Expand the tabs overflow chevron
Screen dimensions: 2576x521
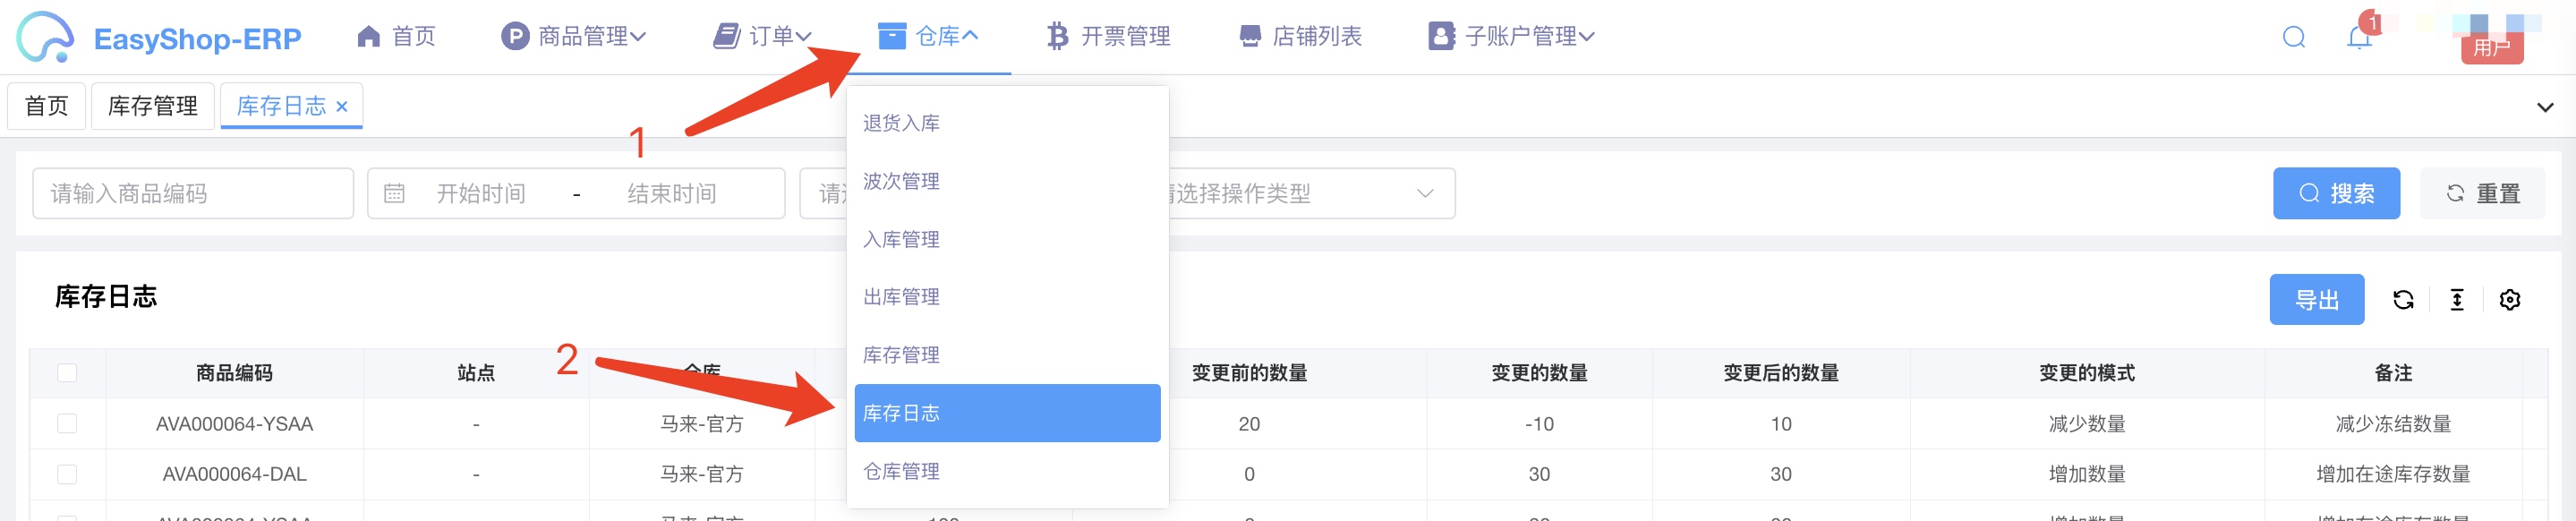click(x=2545, y=107)
